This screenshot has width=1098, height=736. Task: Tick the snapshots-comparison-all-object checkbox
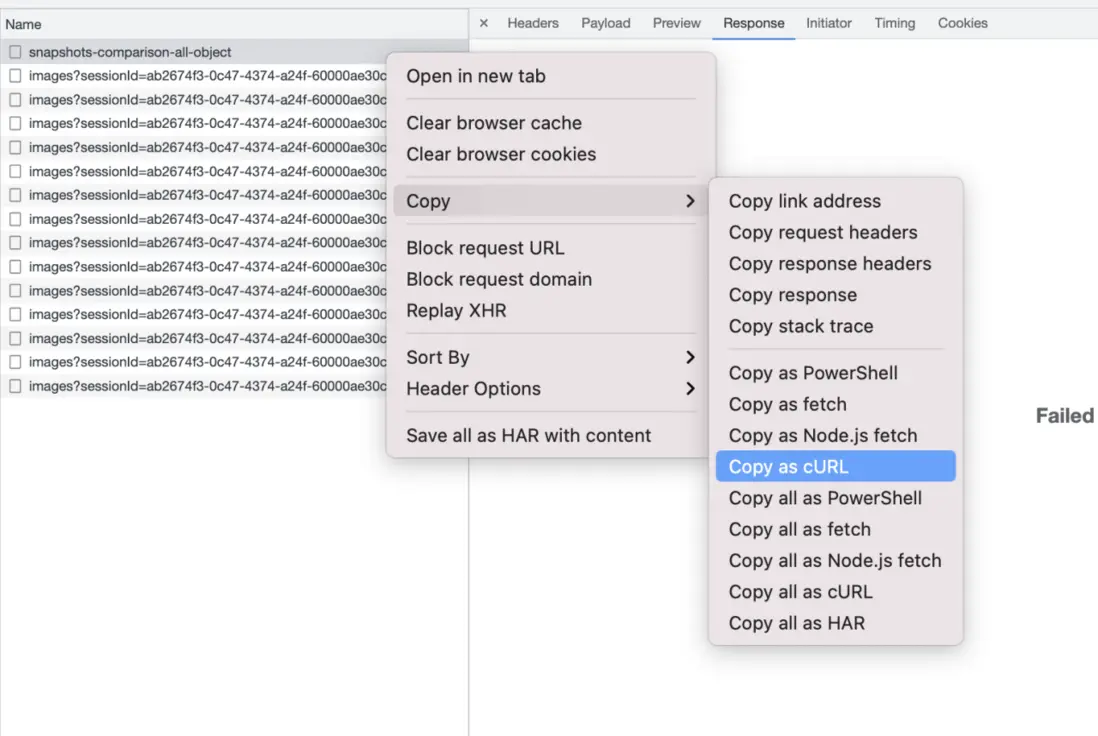point(15,52)
